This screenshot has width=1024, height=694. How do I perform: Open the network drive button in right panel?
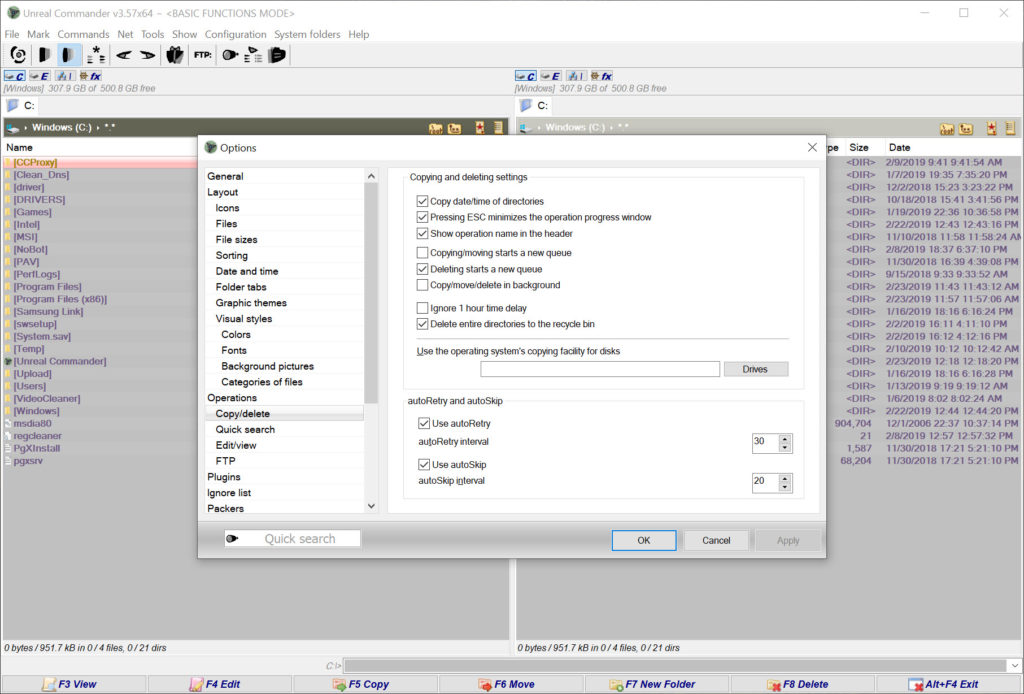575,76
